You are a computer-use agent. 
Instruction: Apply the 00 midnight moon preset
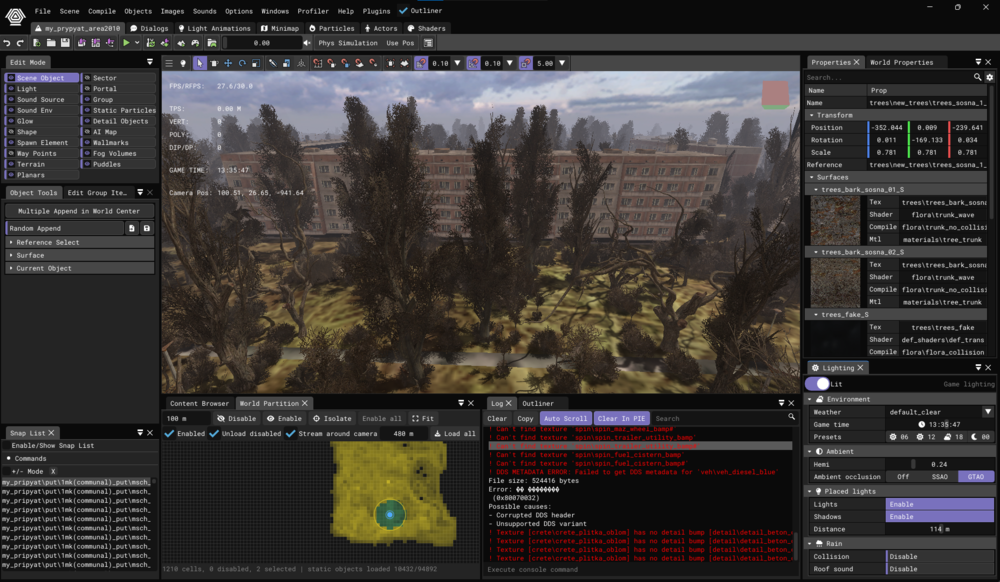(981, 437)
